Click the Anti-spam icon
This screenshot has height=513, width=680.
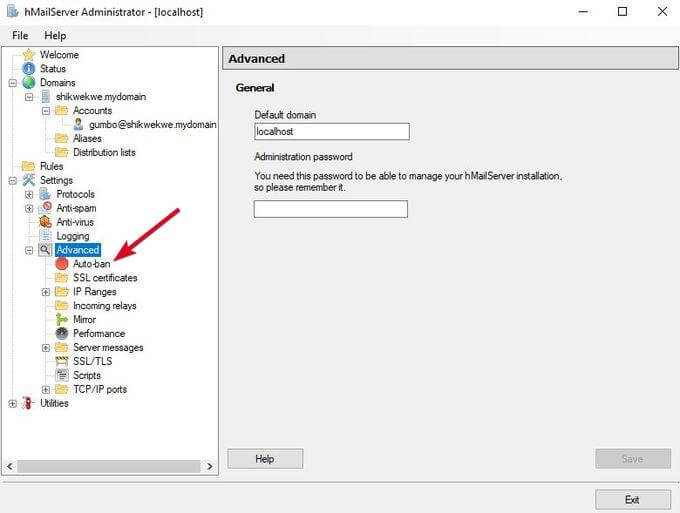click(x=45, y=208)
